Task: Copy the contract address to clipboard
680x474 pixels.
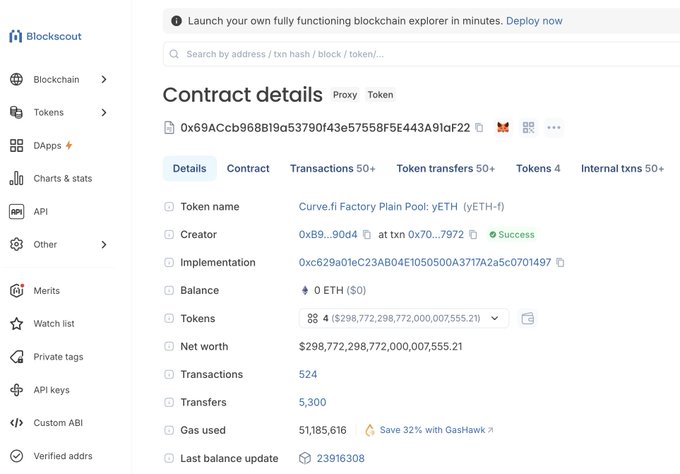Action: click(479, 128)
